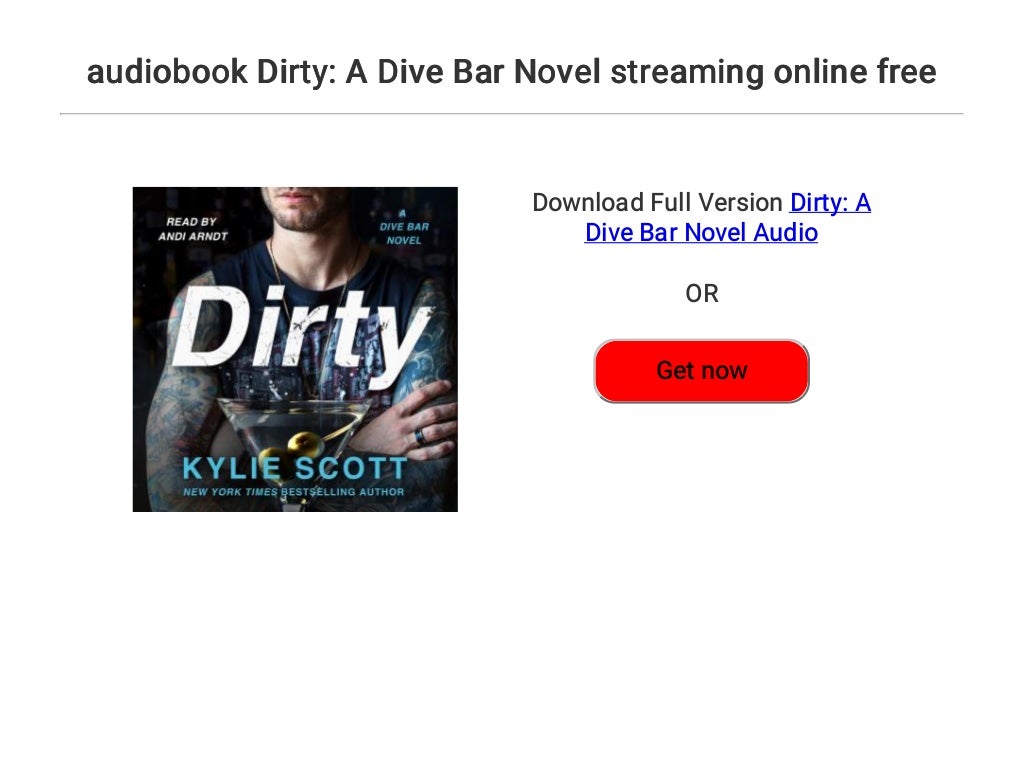Viewport: 1024px width, 768px height.
Task: Click the Kylie Scott author name on cover
Action: [295, 468]
